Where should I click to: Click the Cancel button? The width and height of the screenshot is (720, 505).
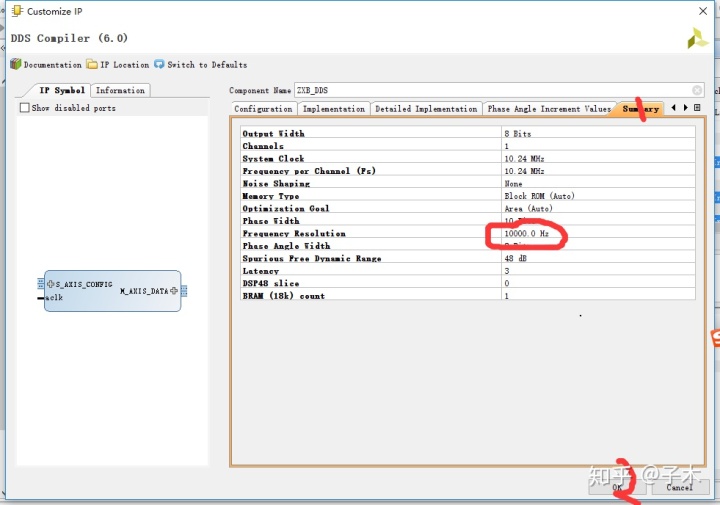(x=680, y=487)
